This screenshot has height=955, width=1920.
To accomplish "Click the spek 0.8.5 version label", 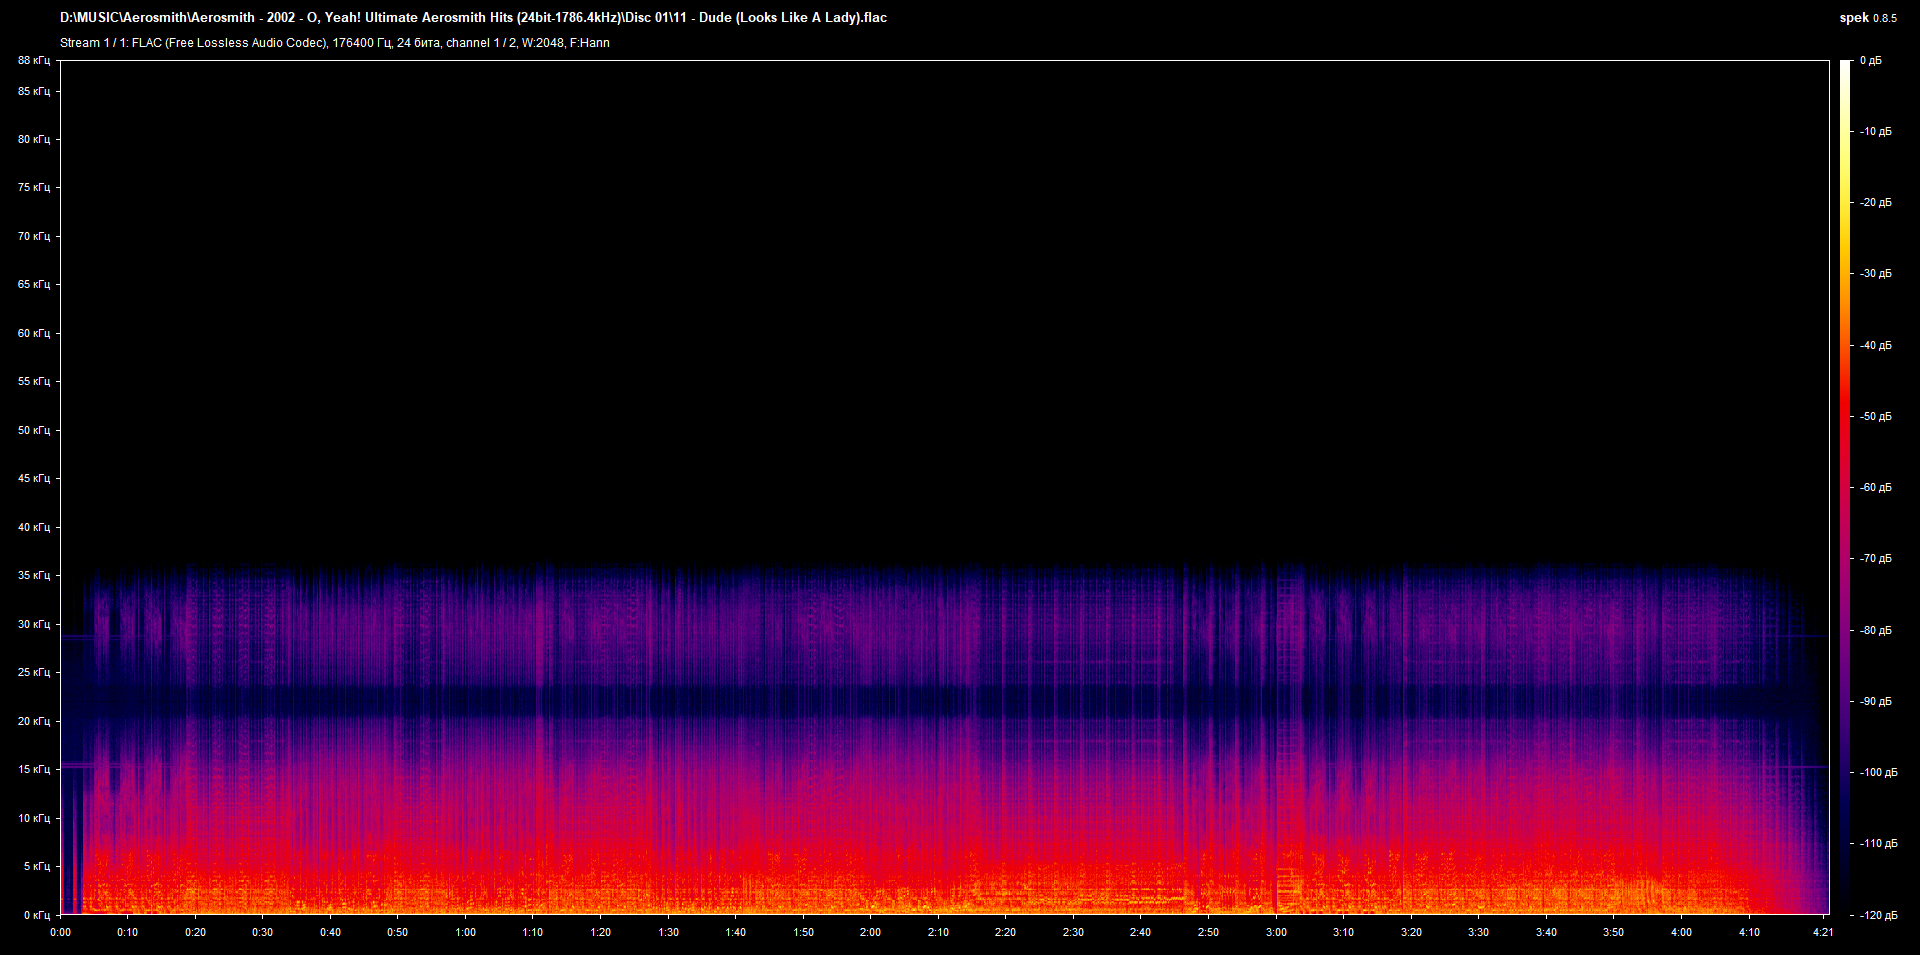I will point(1867,18).
